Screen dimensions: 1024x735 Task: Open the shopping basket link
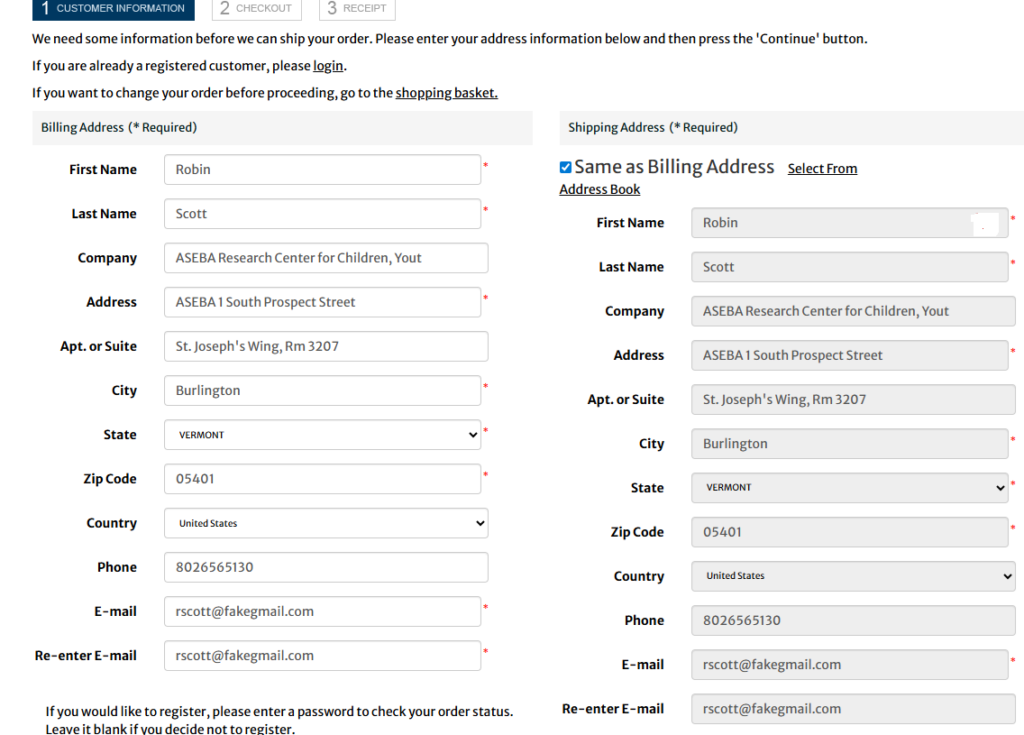[x=446, y=93]
